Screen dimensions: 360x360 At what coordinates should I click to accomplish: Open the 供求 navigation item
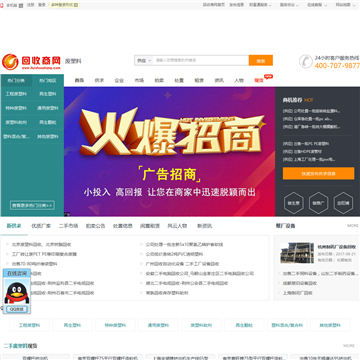click(x=99, y=80)
